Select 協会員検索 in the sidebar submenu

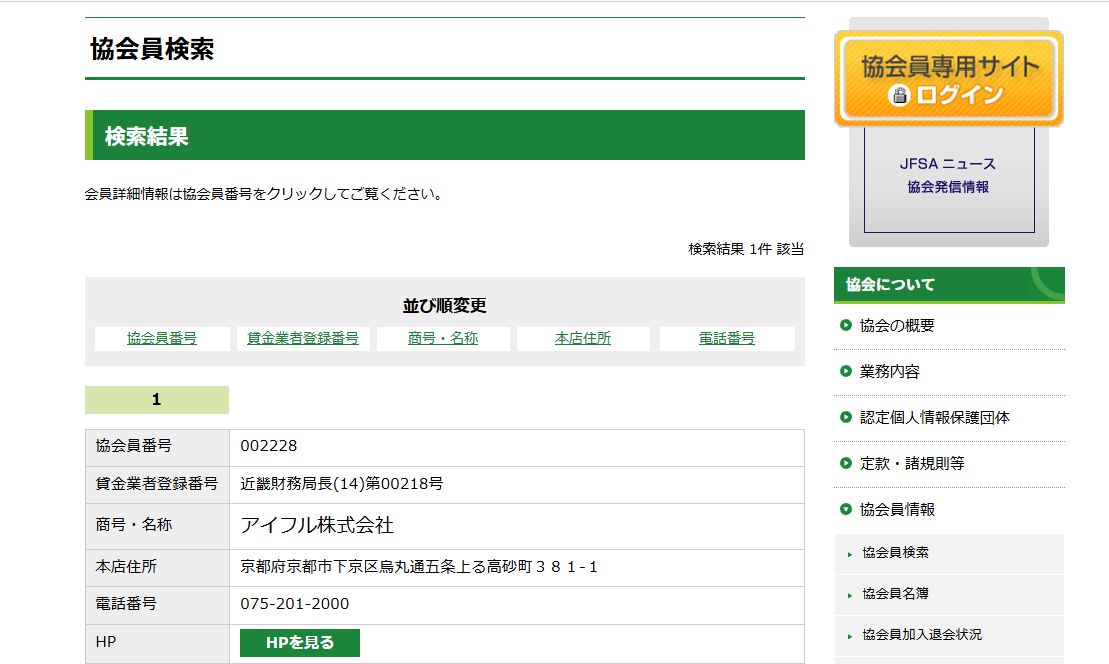(x=895, y=553)
